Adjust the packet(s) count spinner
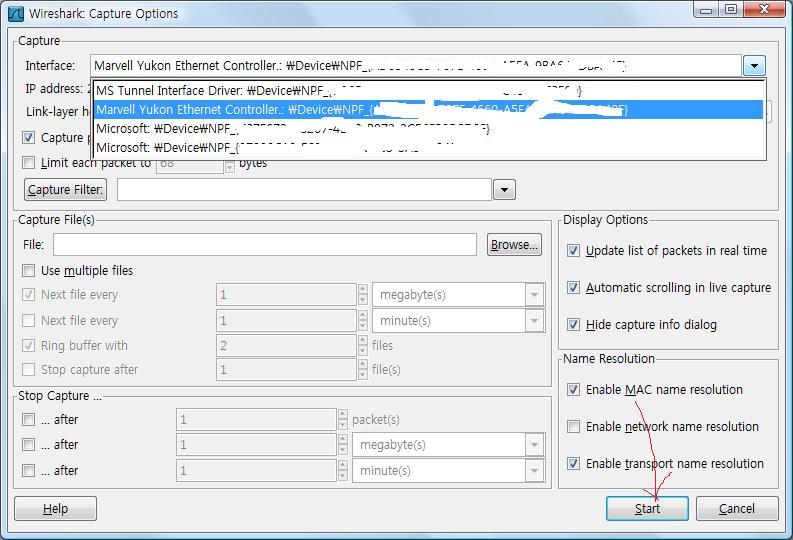Viewport: 793px width, 540px height. pyautogui.click(x=343, y=420)
